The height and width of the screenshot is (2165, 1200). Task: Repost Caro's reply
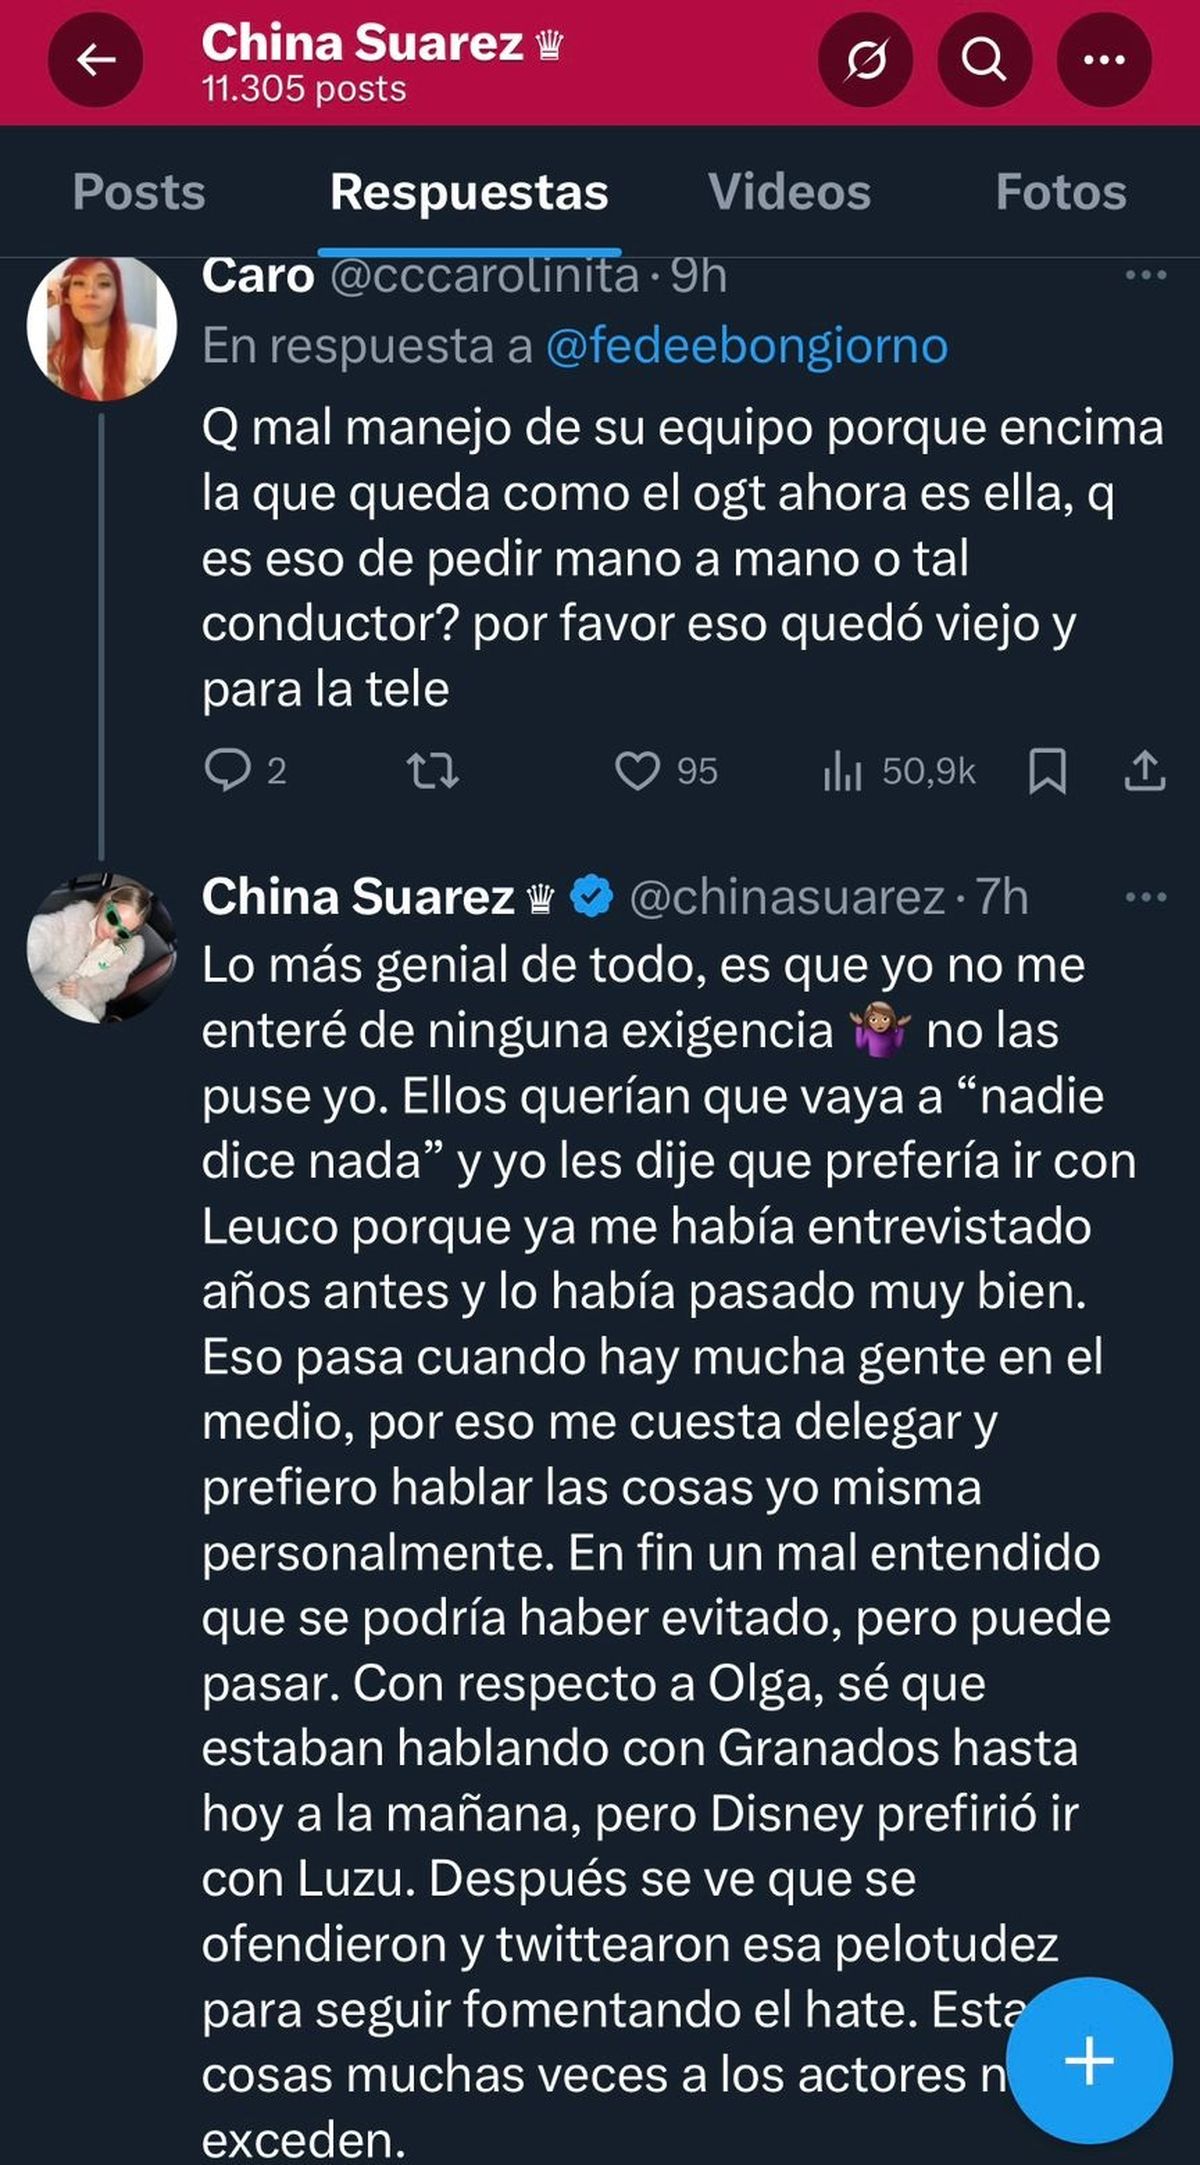433,771
